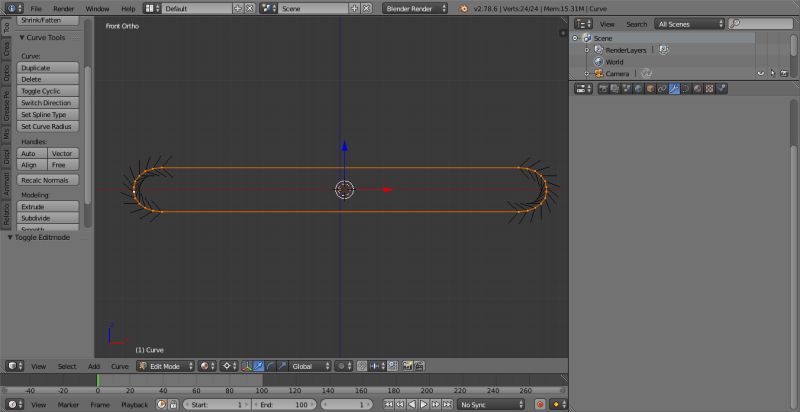
Task: Toggle the scale manipulator
Action: pos(282,366)
